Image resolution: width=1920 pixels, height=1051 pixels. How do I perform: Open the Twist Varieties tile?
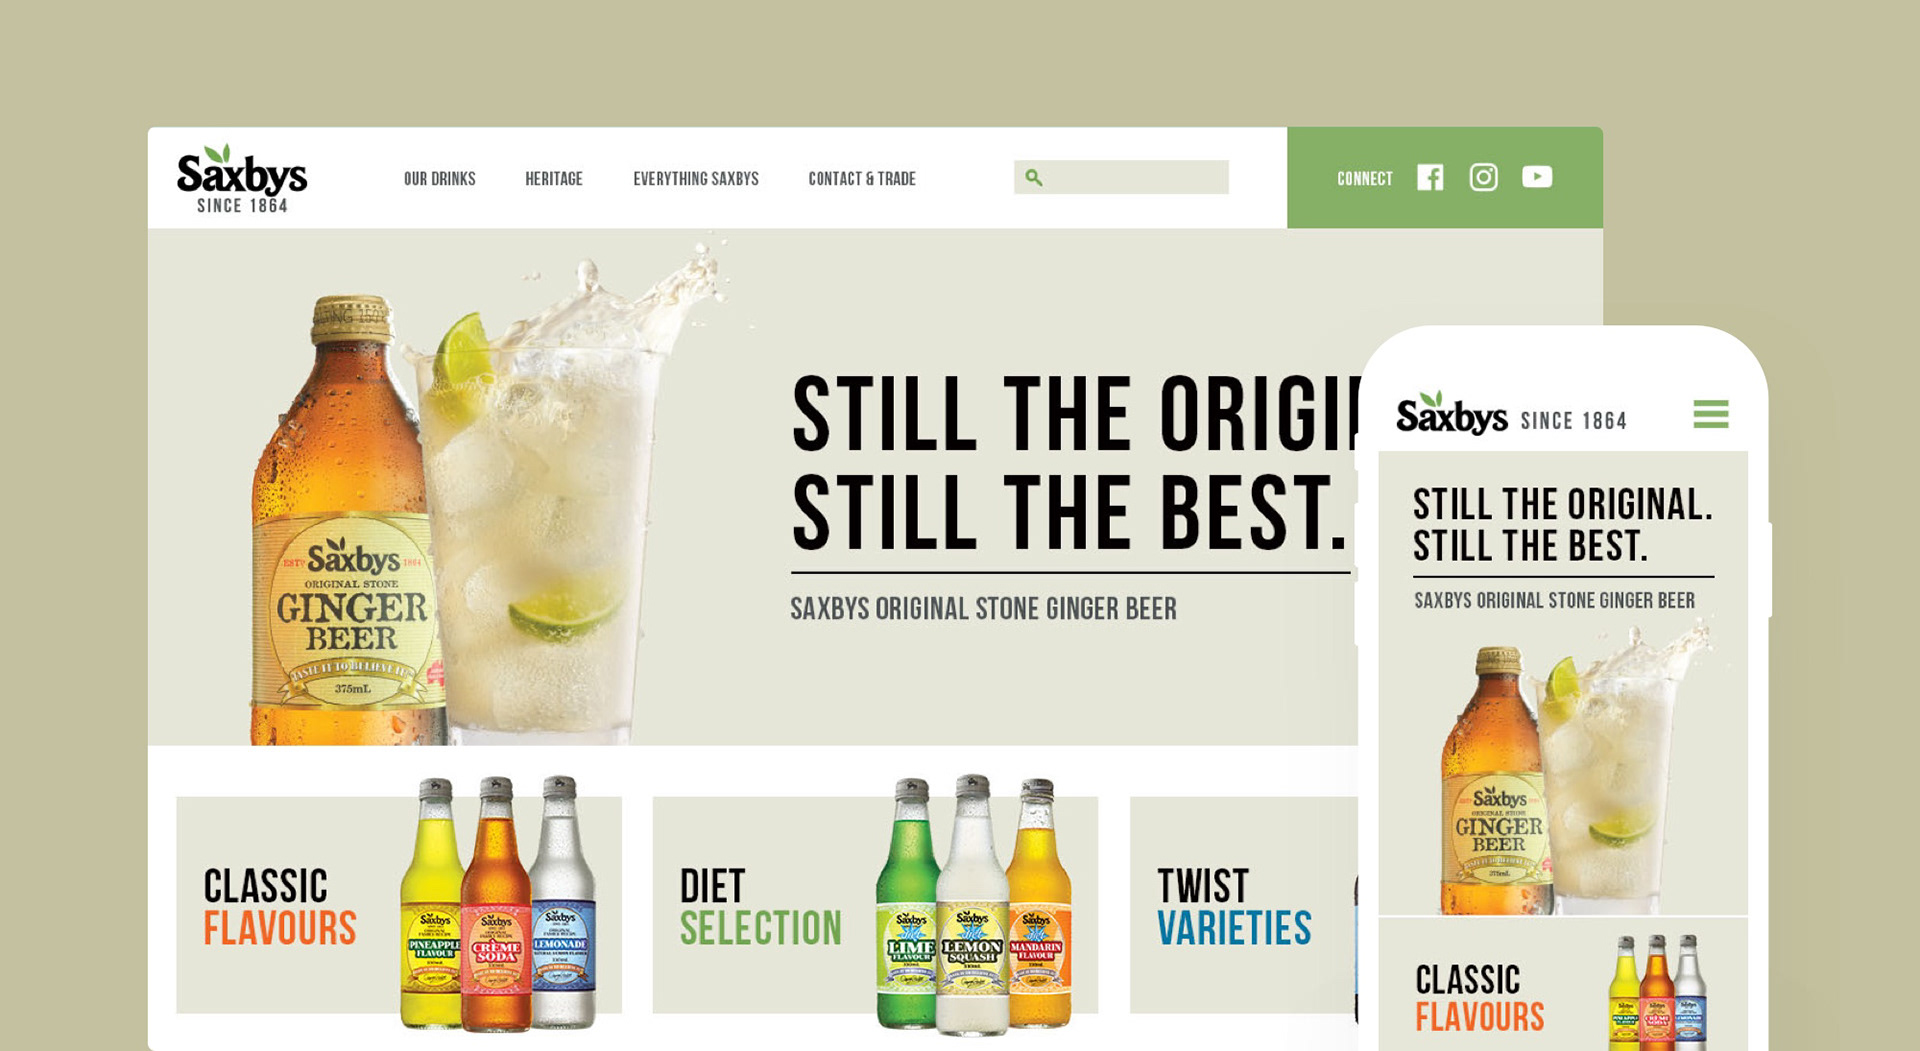tap(1243, 905)
